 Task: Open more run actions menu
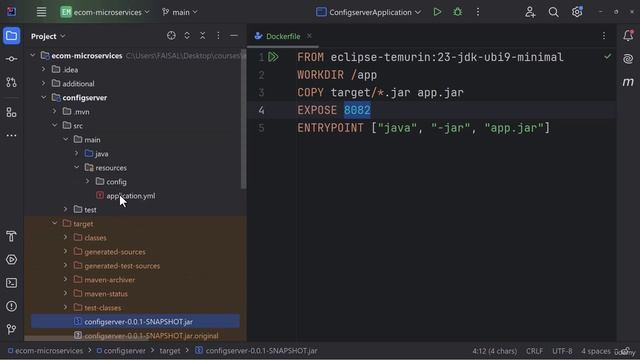[x=478, y=12]
